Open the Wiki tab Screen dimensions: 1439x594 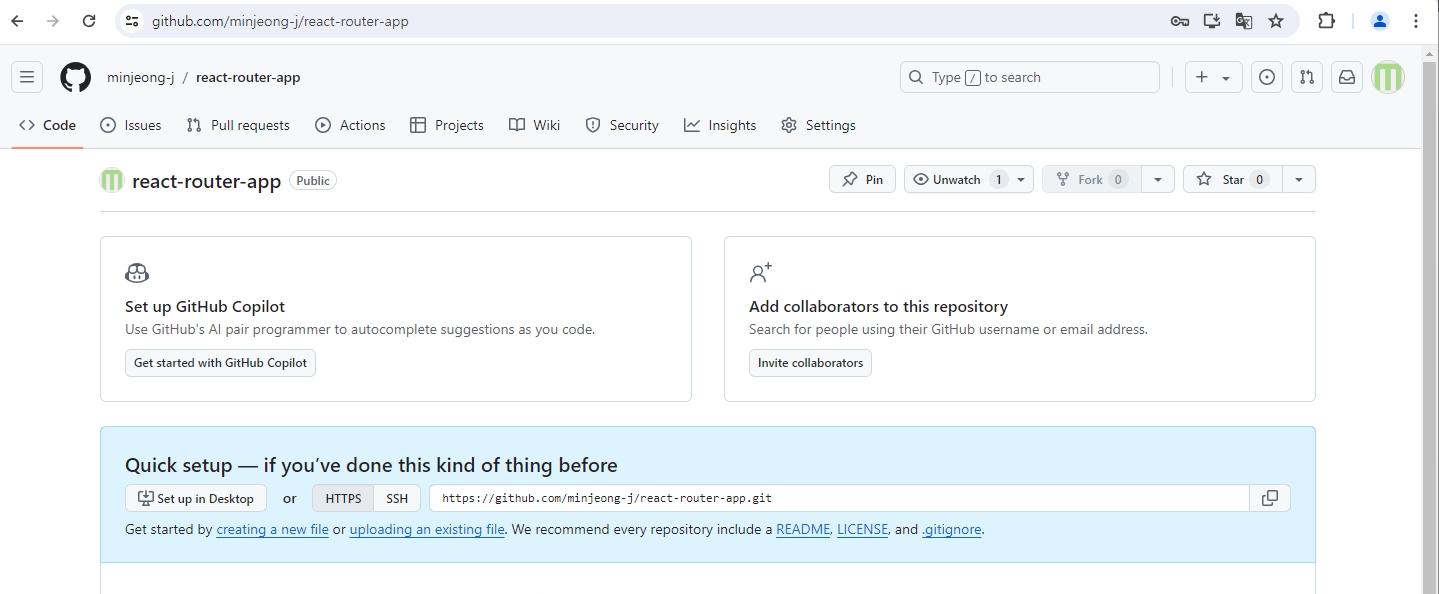tap(534, 125)
